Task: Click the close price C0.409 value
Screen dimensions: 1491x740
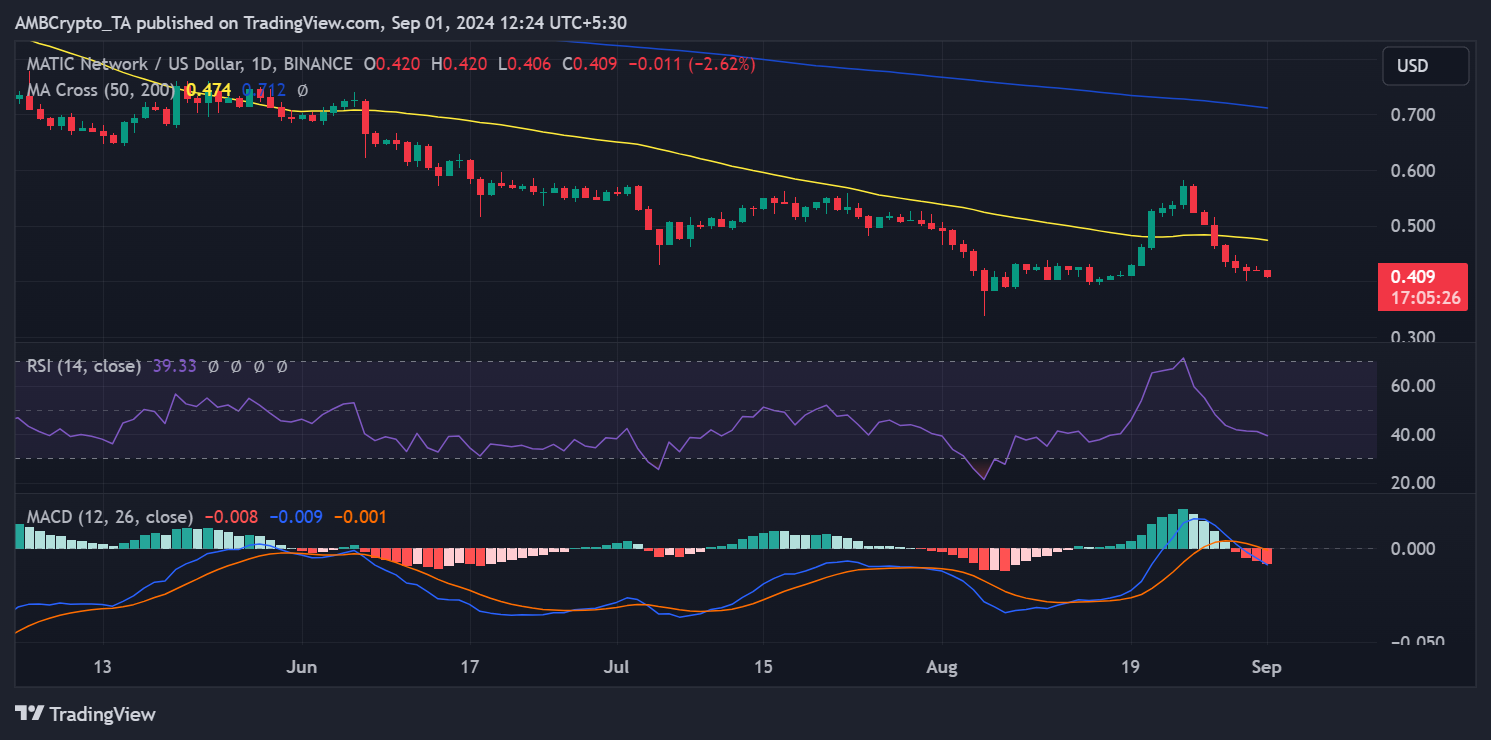Action: point(591,63)
